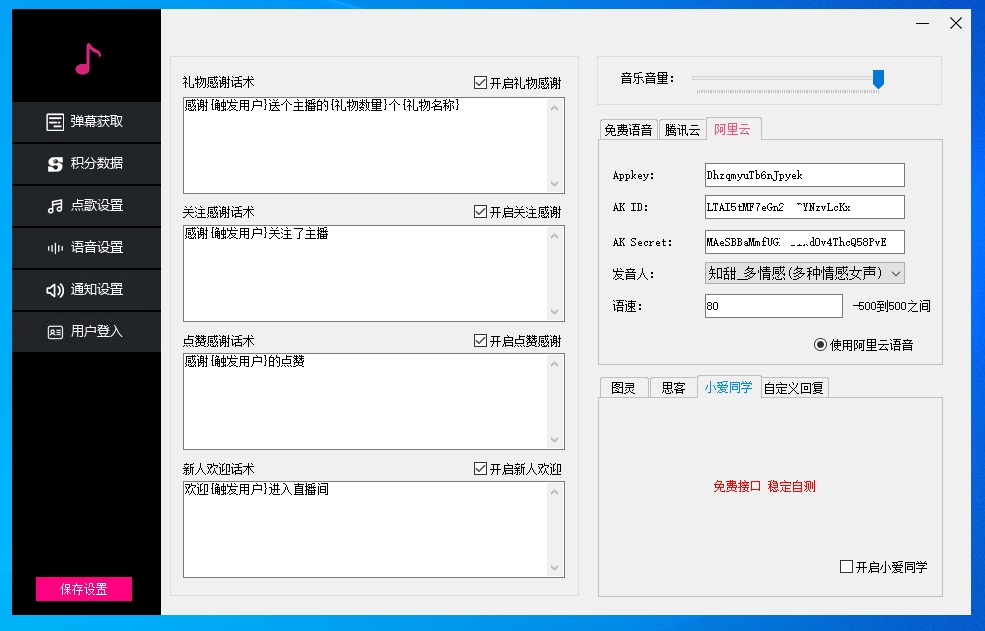Open 点歌设置 from the sidebar
Image resolution: width=985 pixels, height=631 pixels.
pos(86,206)
